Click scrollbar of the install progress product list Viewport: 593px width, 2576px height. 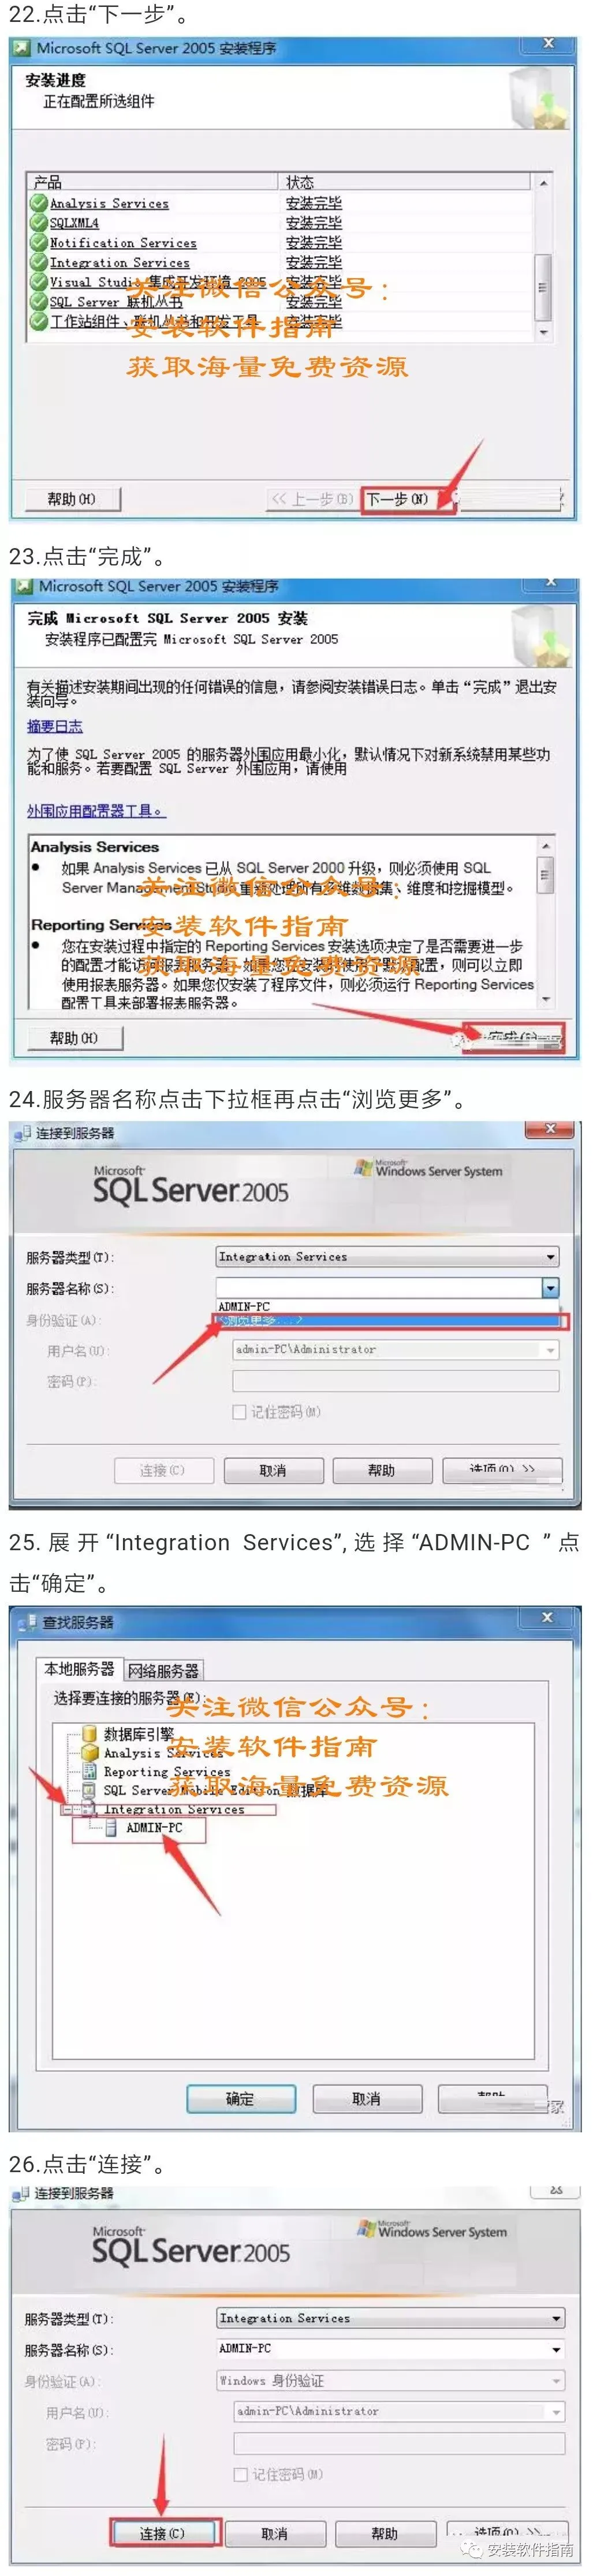point(543,258)
